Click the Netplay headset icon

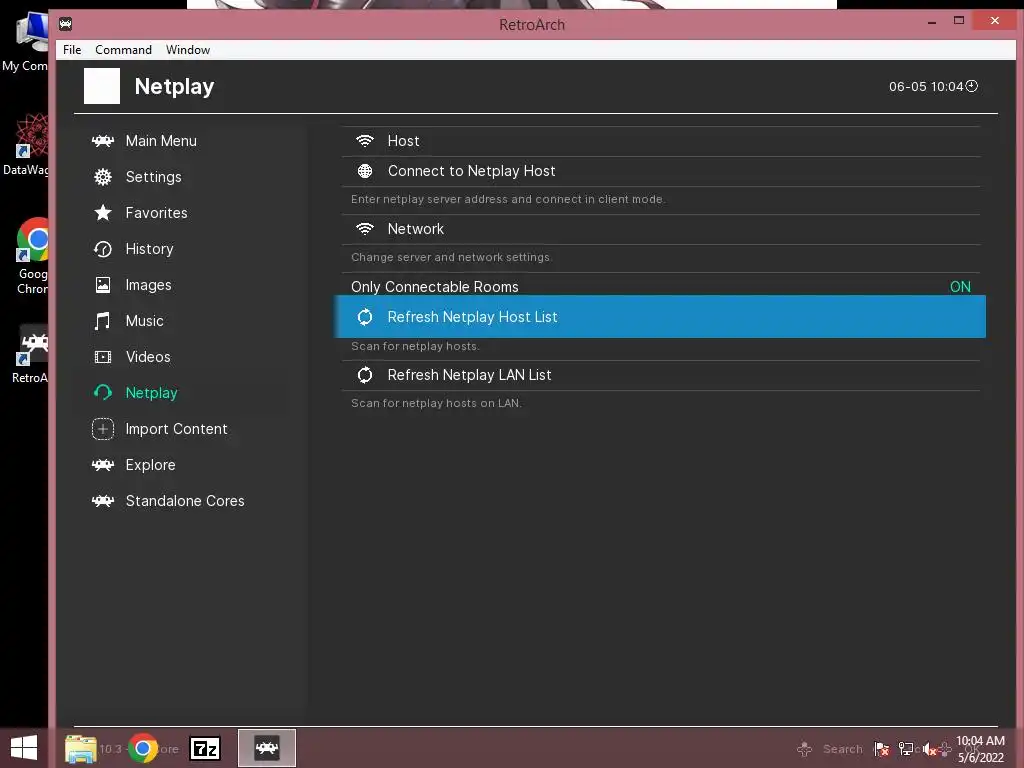103,392
